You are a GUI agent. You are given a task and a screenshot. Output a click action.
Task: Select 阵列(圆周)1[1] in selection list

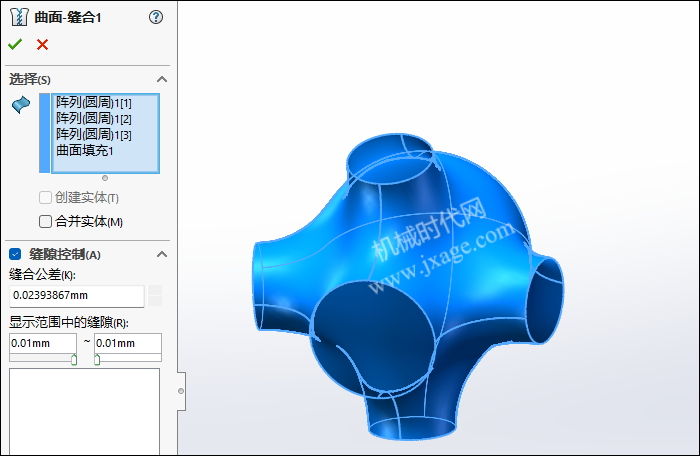94,103
